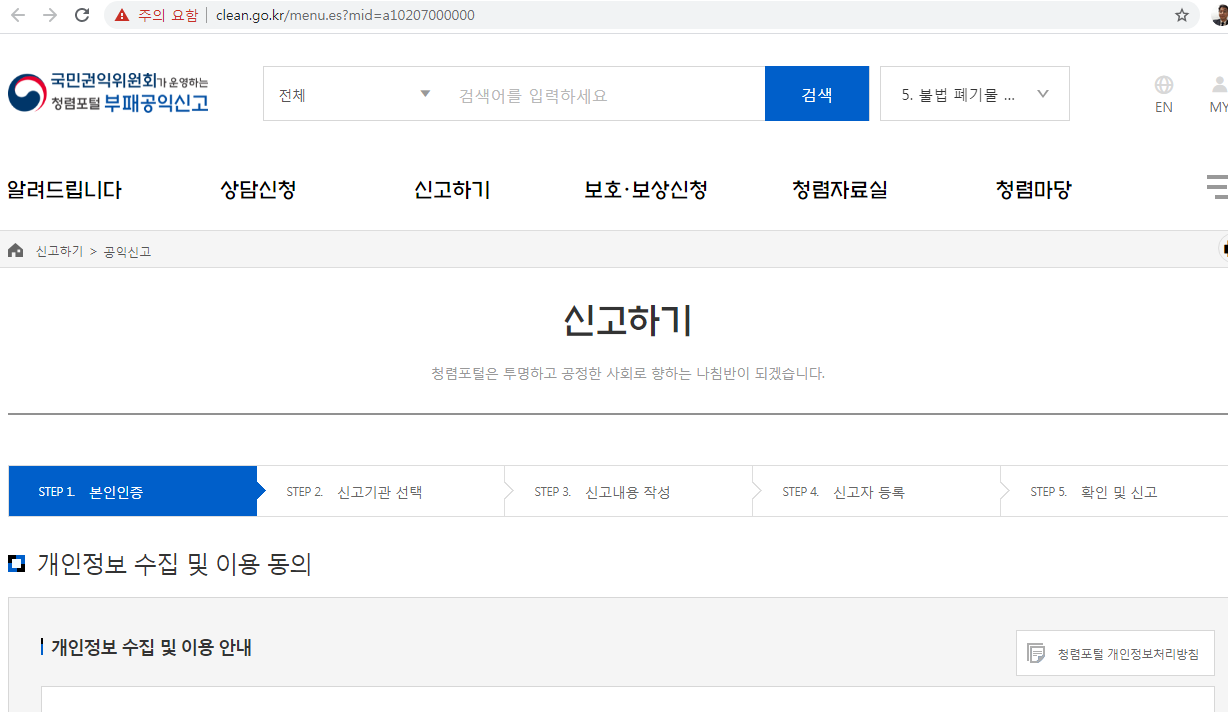Open the 상담신청 menu
The height and width of the screenshot is (712, 1228).
(258, 190)
